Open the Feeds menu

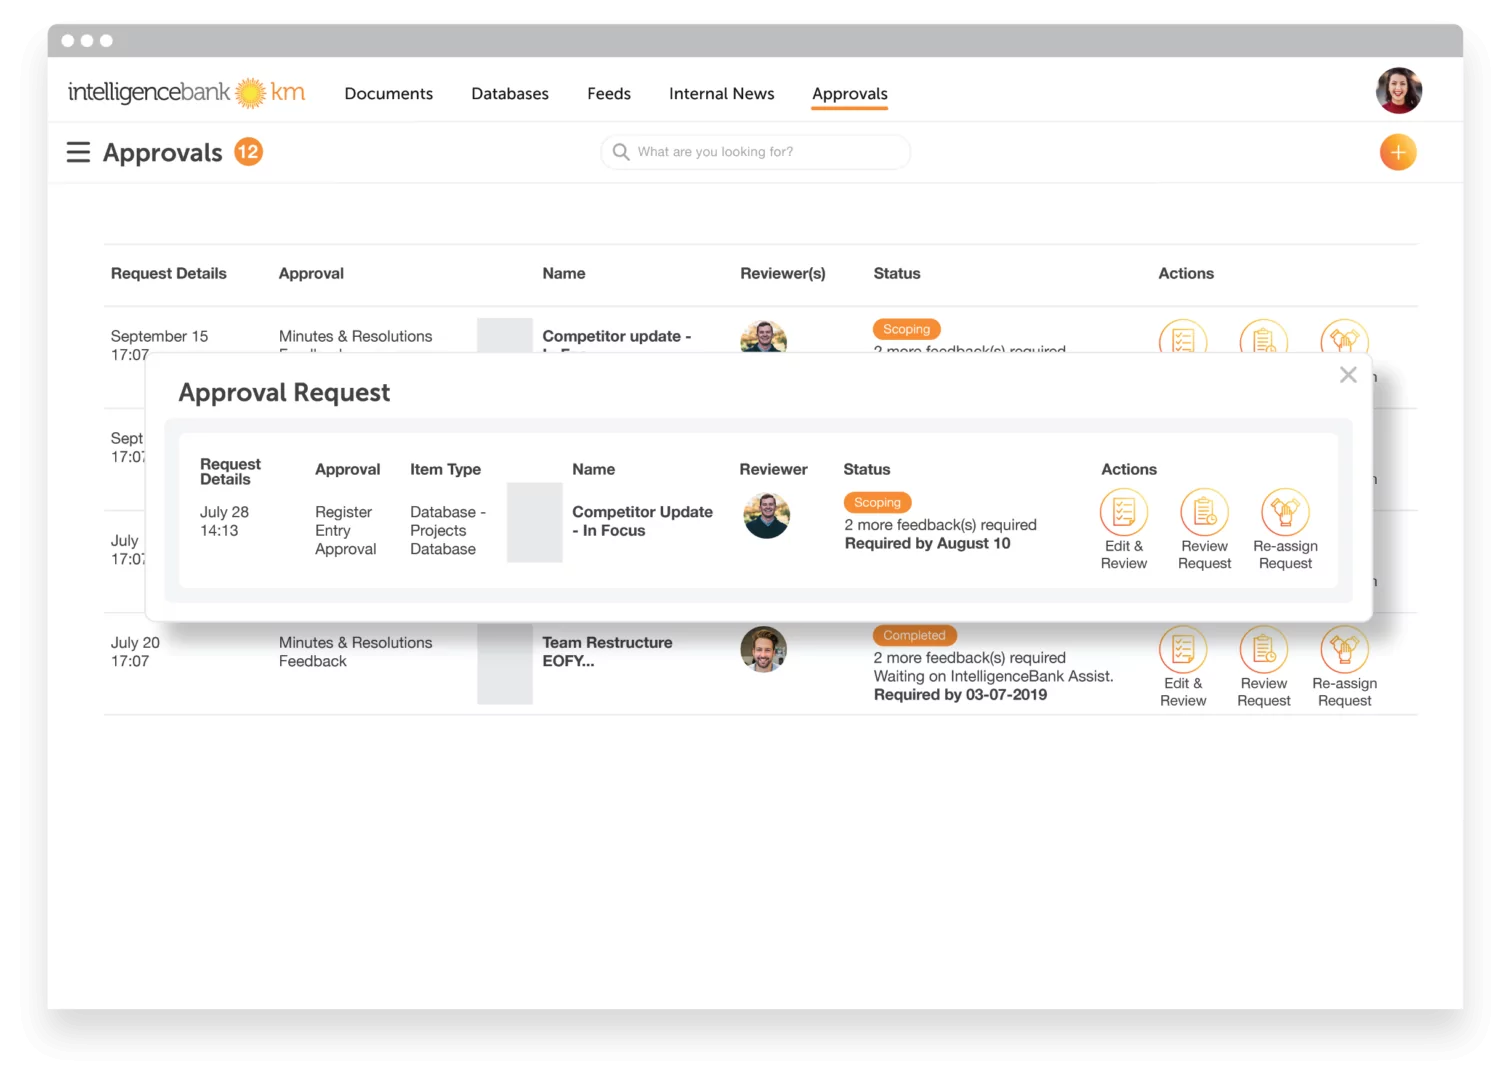pyautogui.click(x=609, y=93)
